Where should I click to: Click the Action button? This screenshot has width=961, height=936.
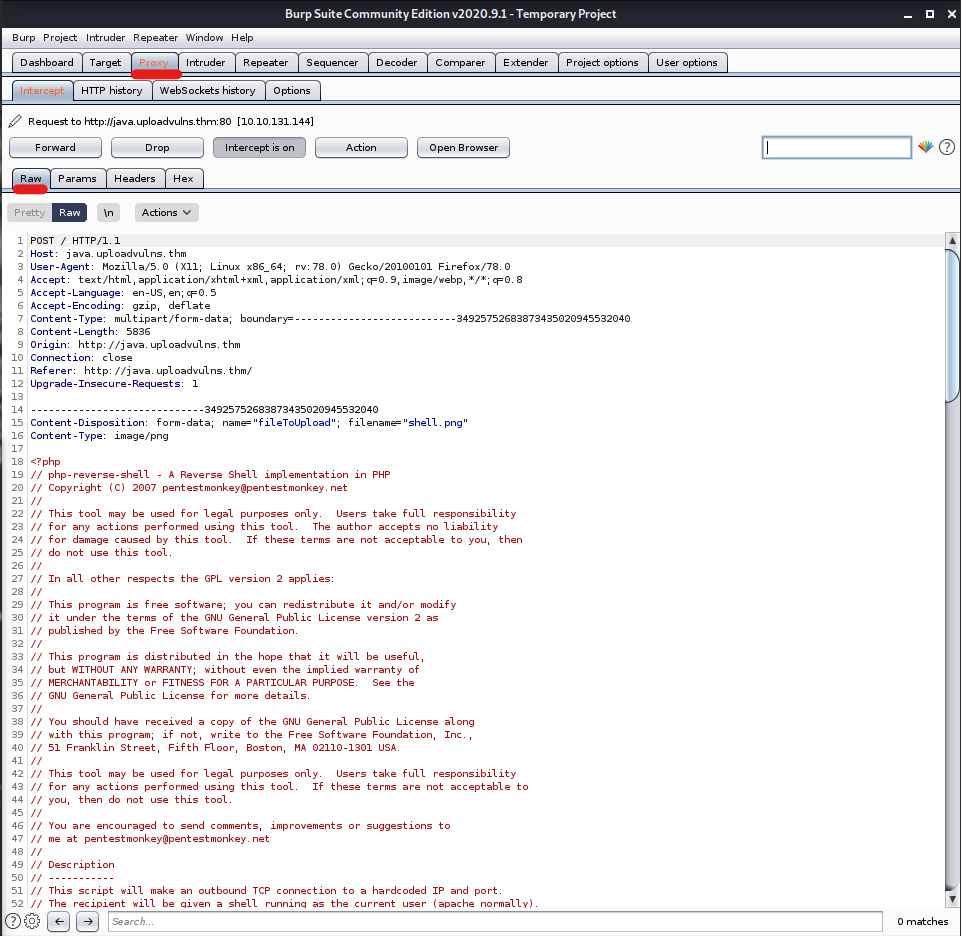tap(361, 148)
